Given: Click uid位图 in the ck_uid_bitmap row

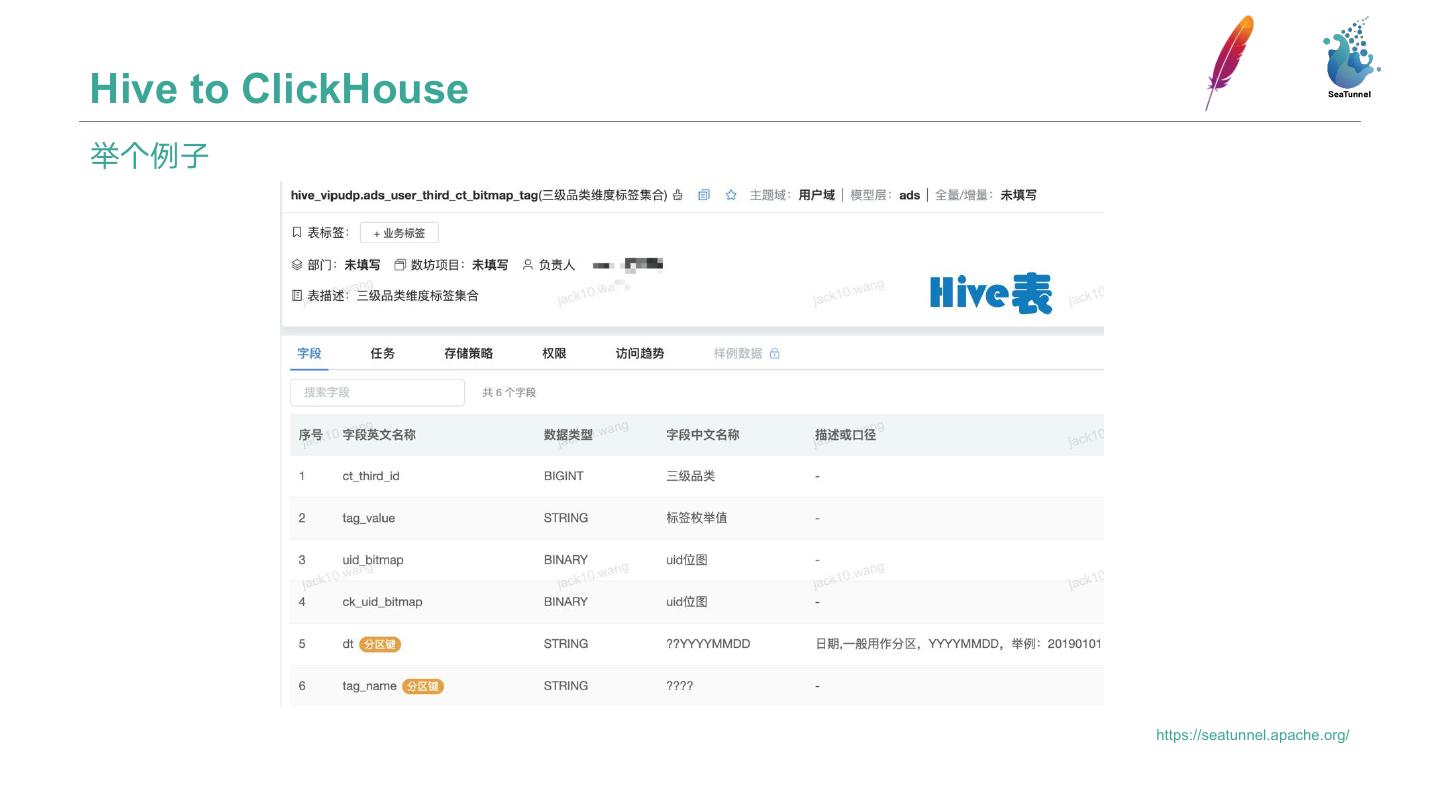Looking at the screenshot, I should tap(687, 602).
